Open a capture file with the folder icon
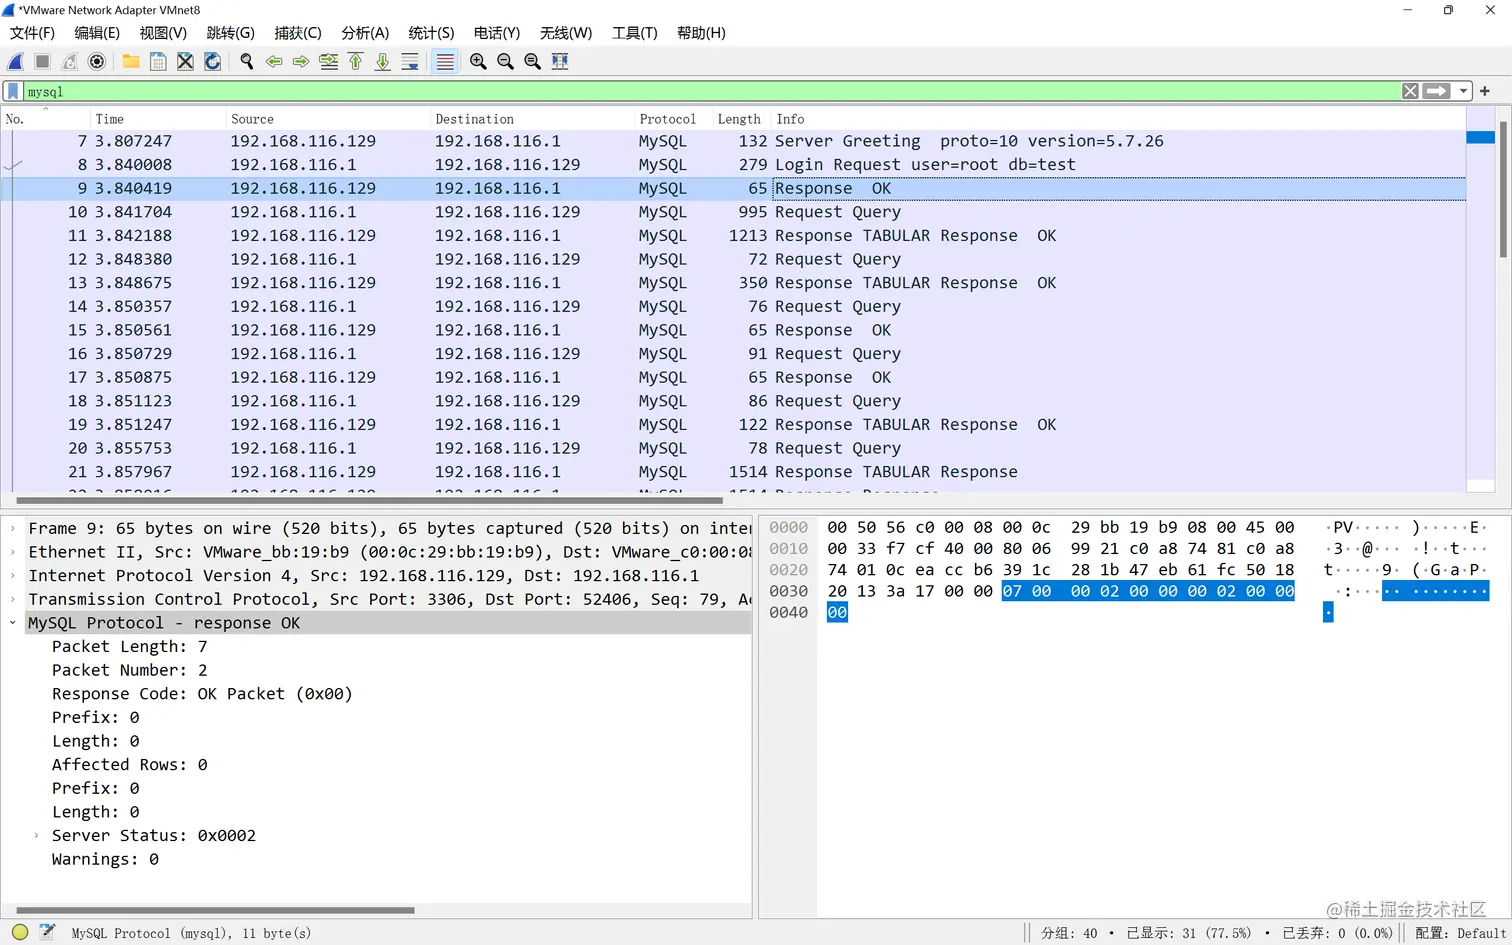Viewport: 1512px width, 945px height. (x=131, y=62)
